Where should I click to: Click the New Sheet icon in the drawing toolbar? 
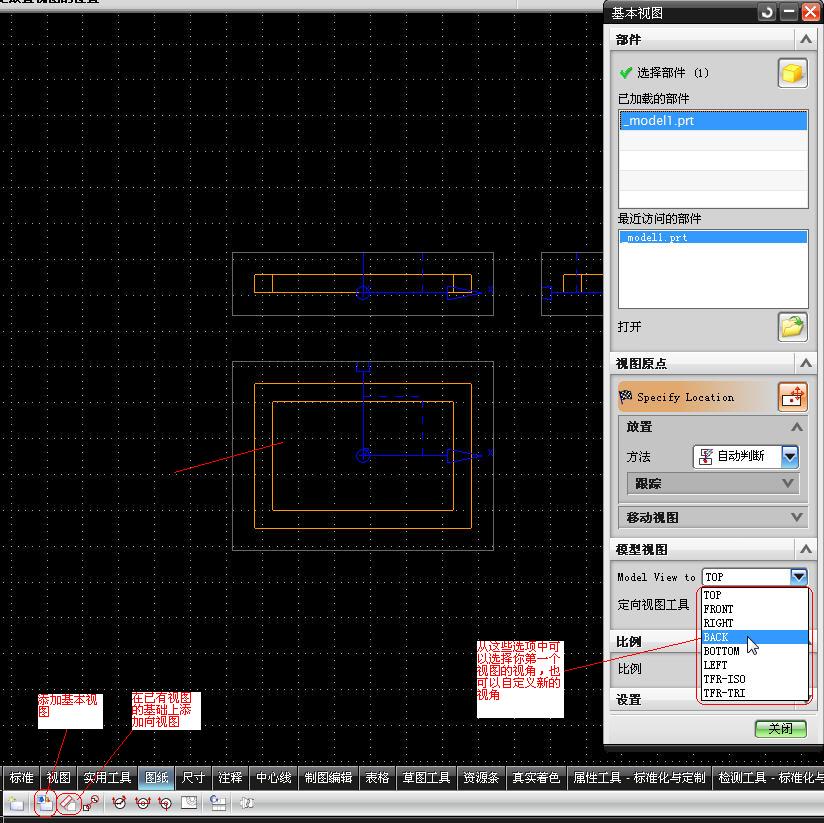[x=16, y=803]
